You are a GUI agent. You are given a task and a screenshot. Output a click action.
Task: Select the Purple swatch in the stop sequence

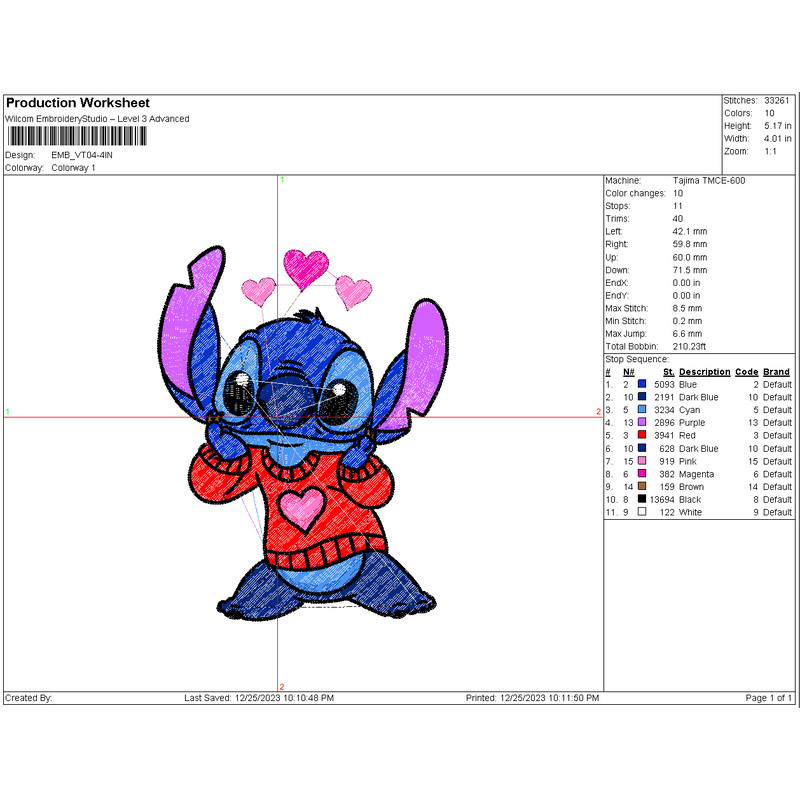click(640, 422)
